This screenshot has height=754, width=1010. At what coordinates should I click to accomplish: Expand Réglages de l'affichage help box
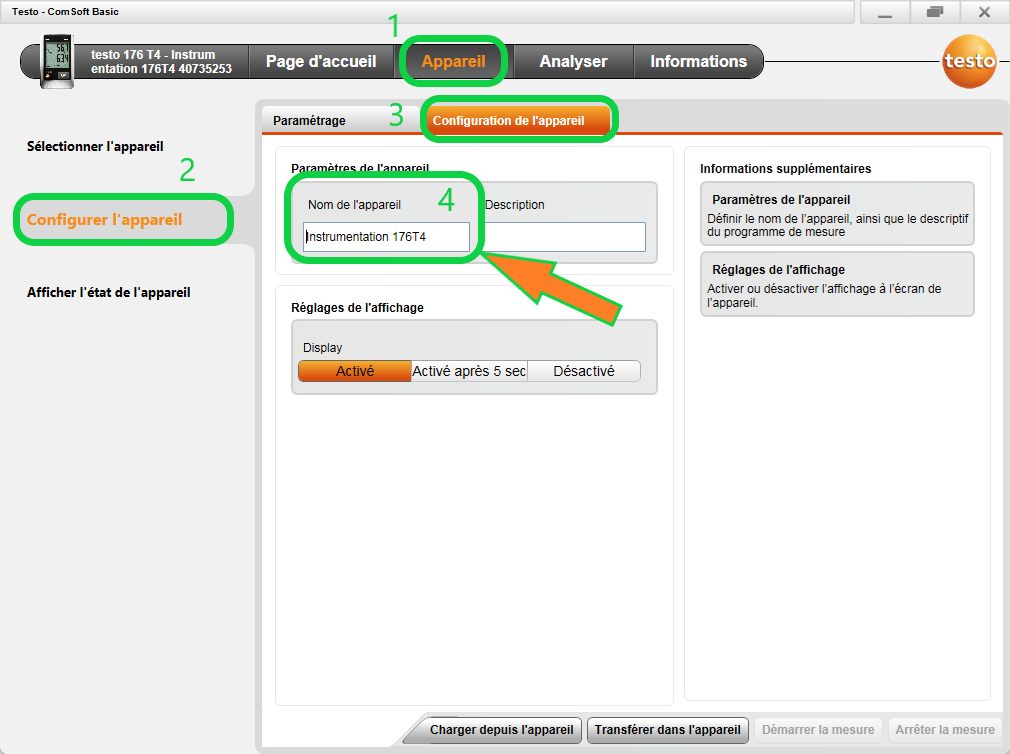[837, 284]
